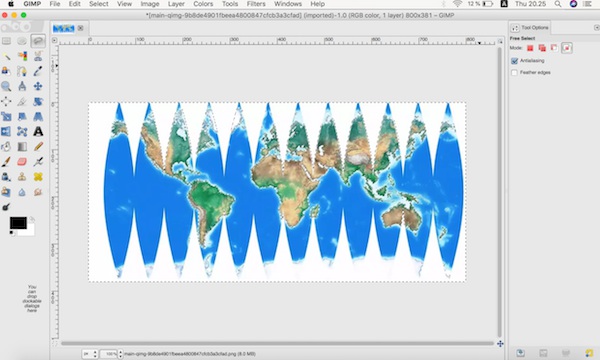This screenshot has width=600, height=360.
Task: Click the world map image tab thumbnail
Action: click(x=64, y=28)
